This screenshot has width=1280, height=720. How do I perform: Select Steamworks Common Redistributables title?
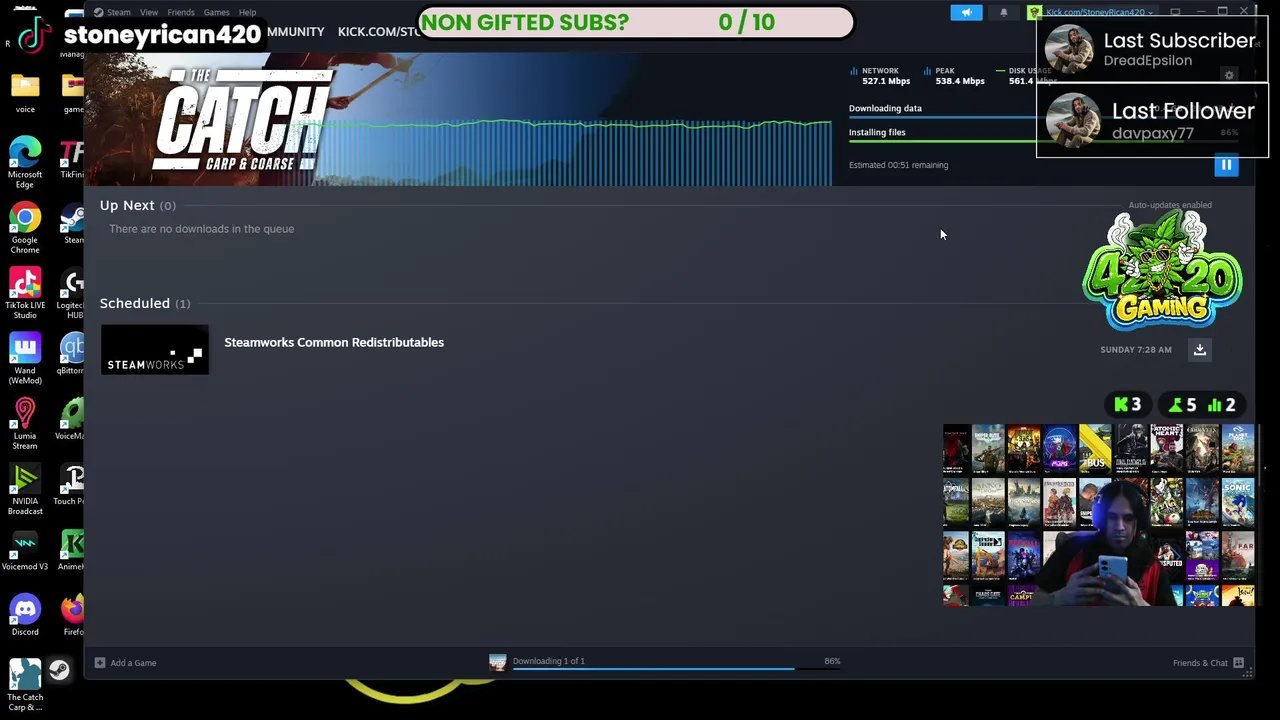tap(334, 342)
